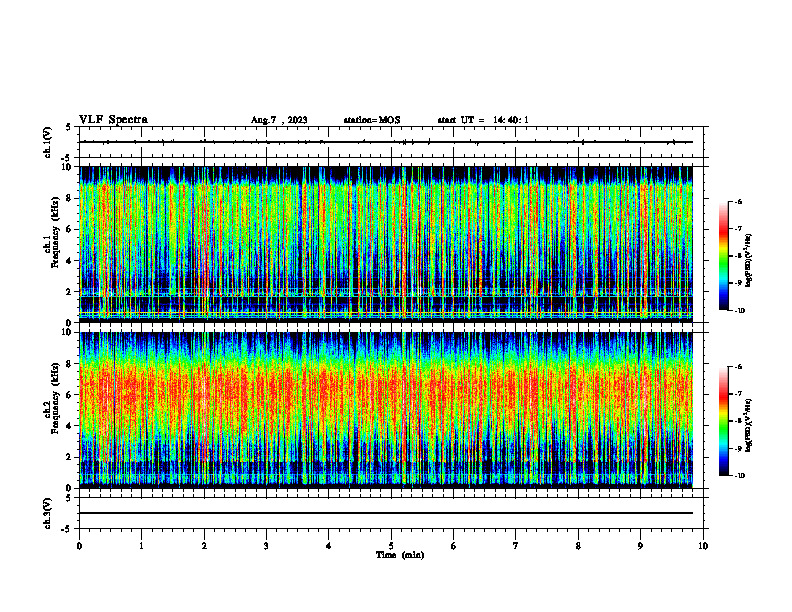792x612 pixels.
Task: Select ch.2 "Frequency (kHz)" axis label
Action: [55, 398]
